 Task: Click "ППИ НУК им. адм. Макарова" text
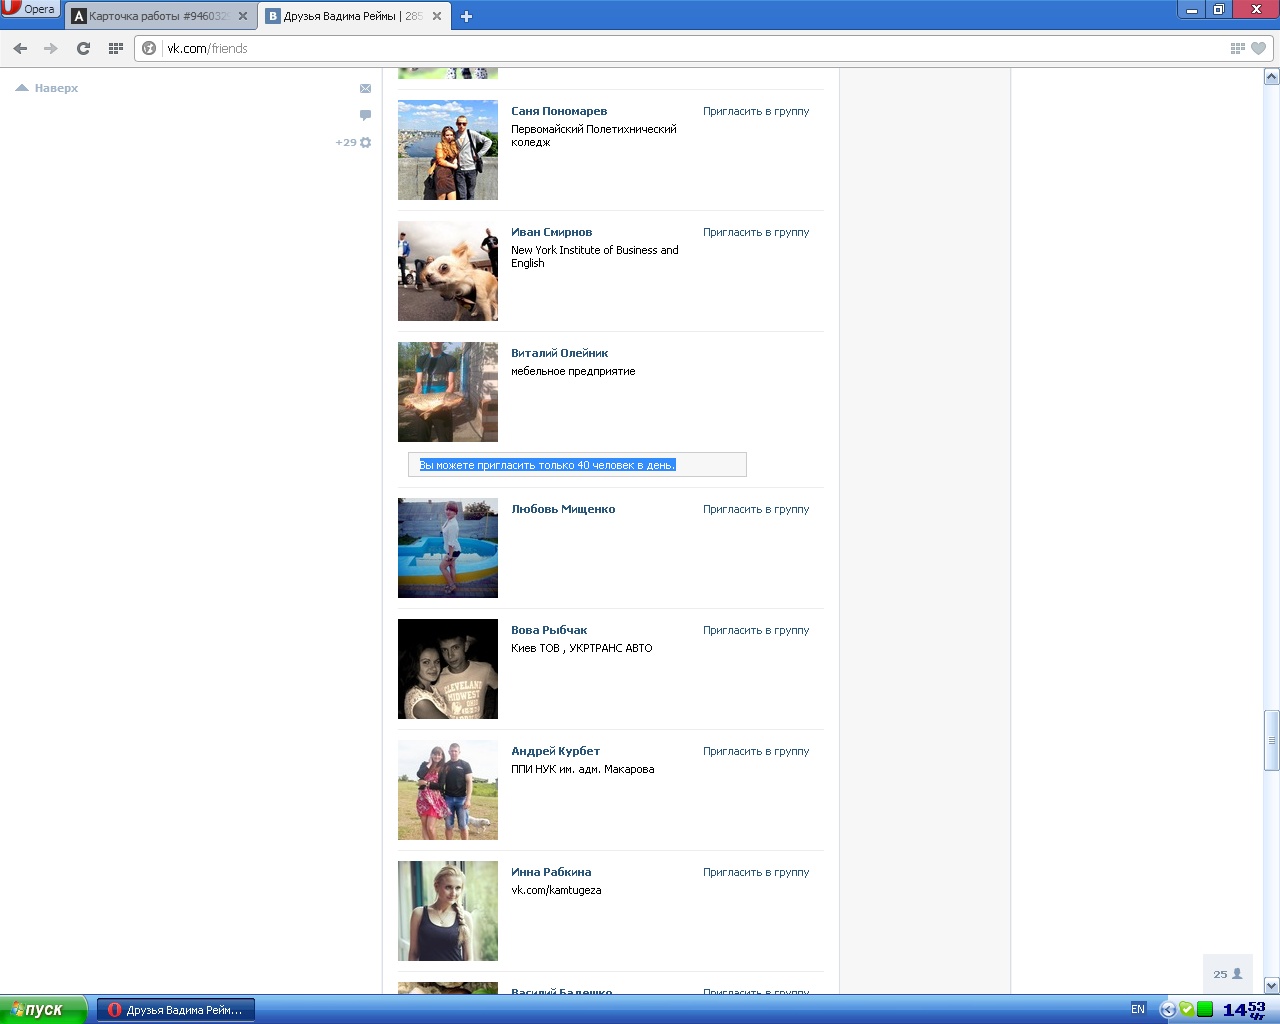[x=583, y=769]
